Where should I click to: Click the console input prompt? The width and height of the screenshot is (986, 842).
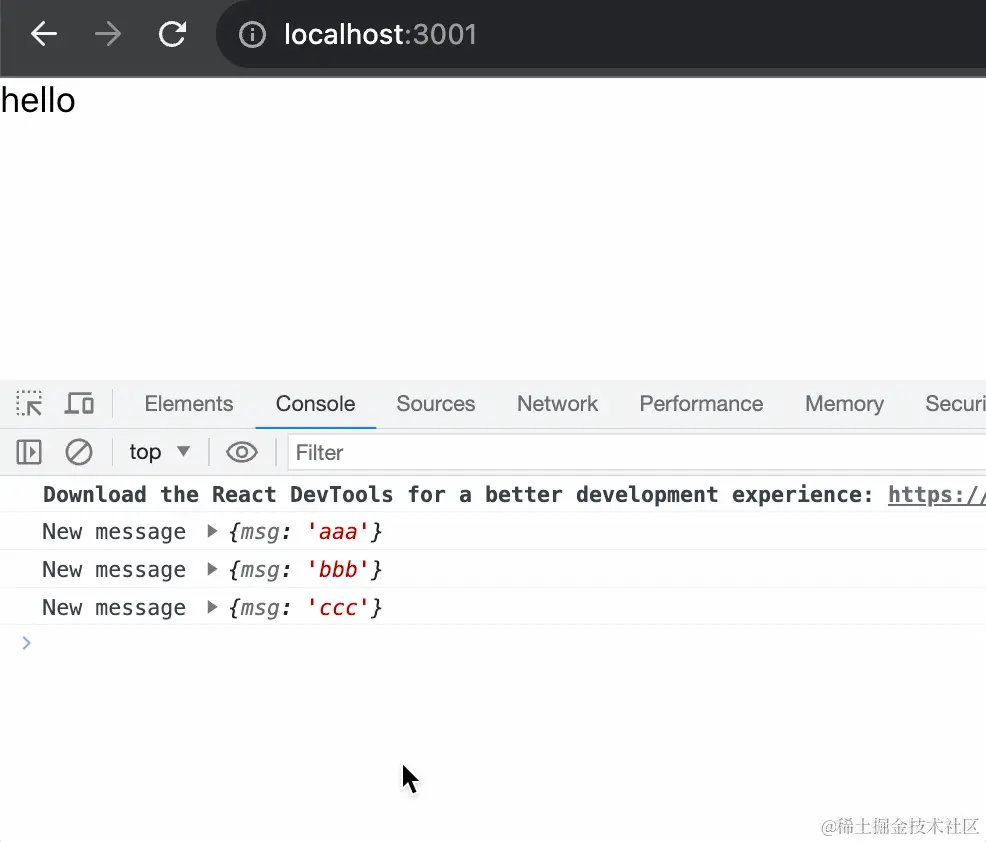click(503, 643)
